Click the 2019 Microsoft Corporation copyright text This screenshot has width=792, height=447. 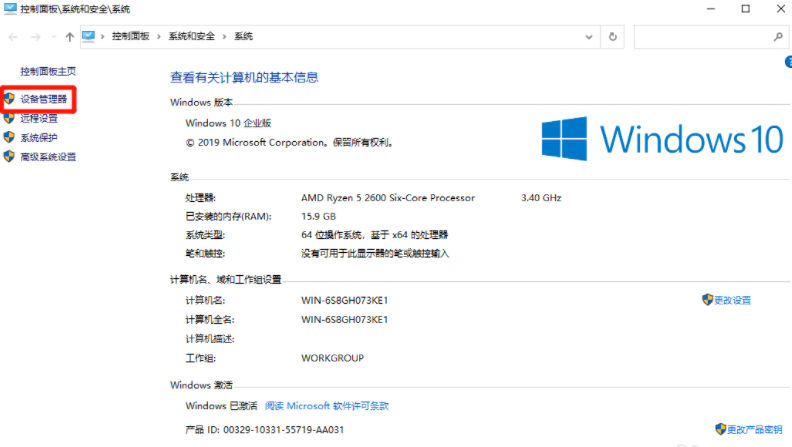[x=289, y=143]
